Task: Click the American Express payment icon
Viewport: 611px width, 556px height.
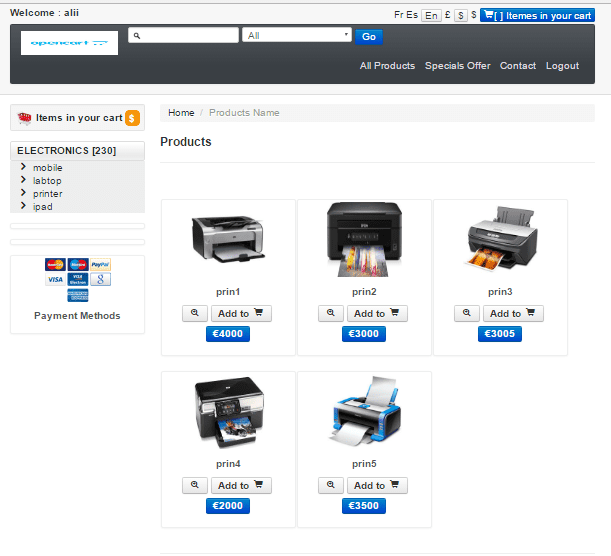Action: tap(78, 295)
